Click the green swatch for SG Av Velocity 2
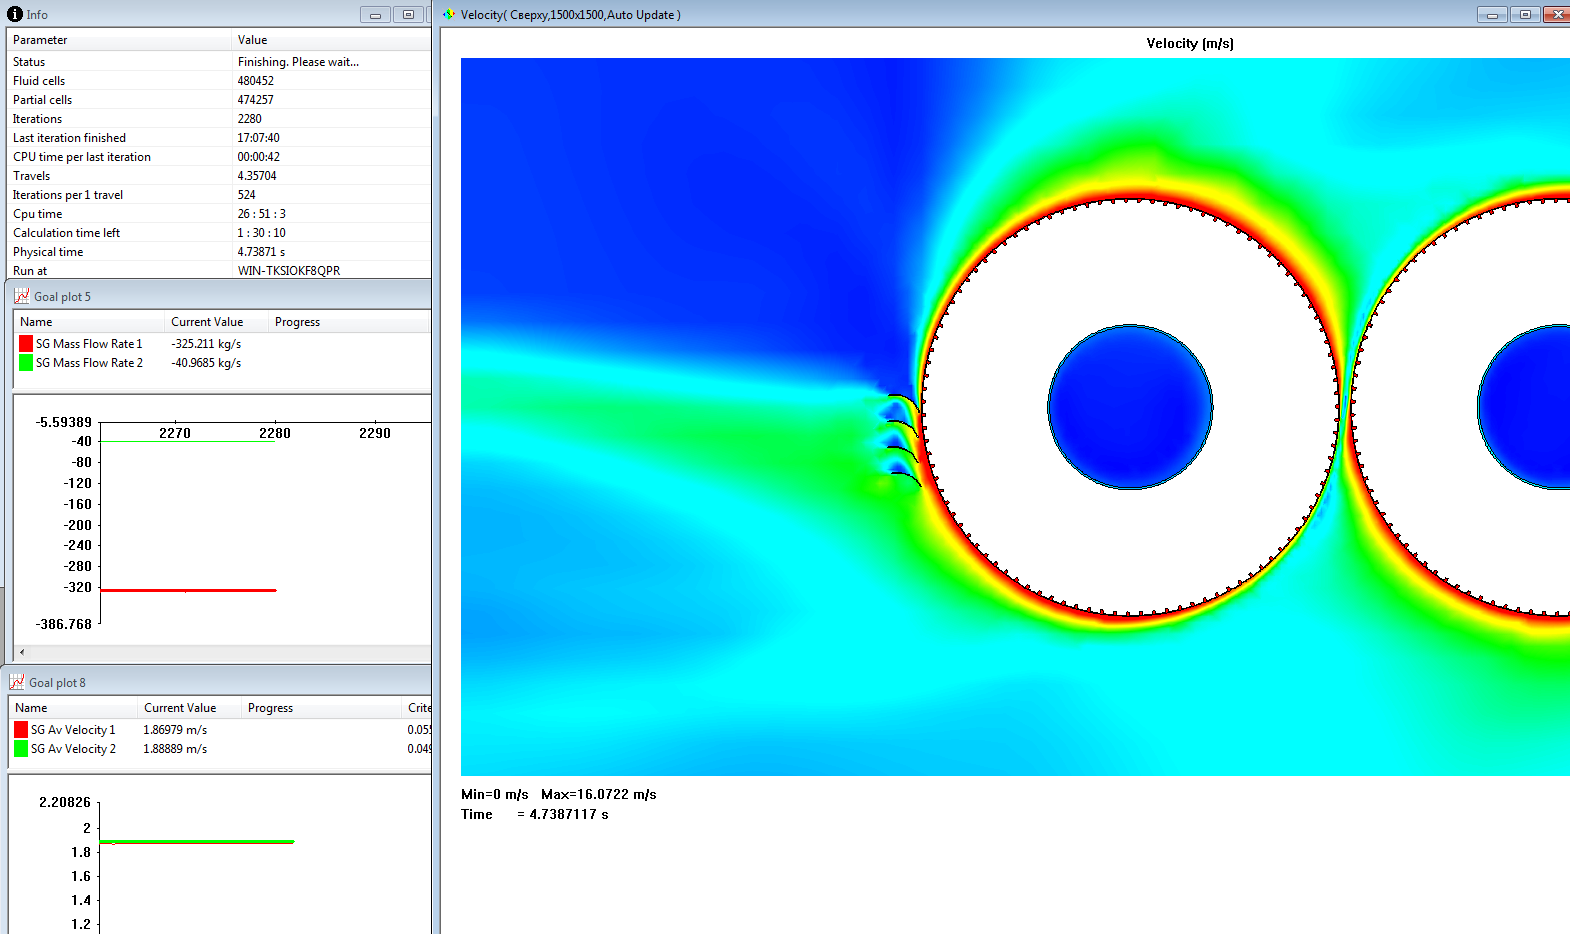The width and height of the screenshot is (1570, 934). [21, 749]
